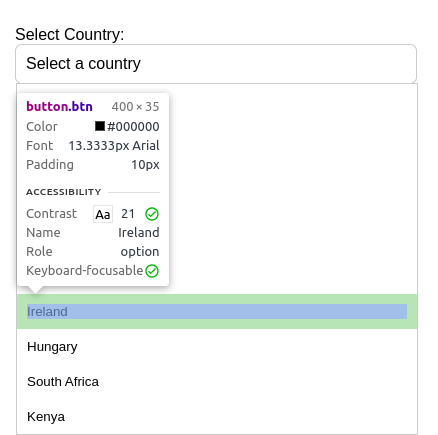Screen dimensions: 438x435
Task: Select the Kenya option
Action: tap(217, 417)
